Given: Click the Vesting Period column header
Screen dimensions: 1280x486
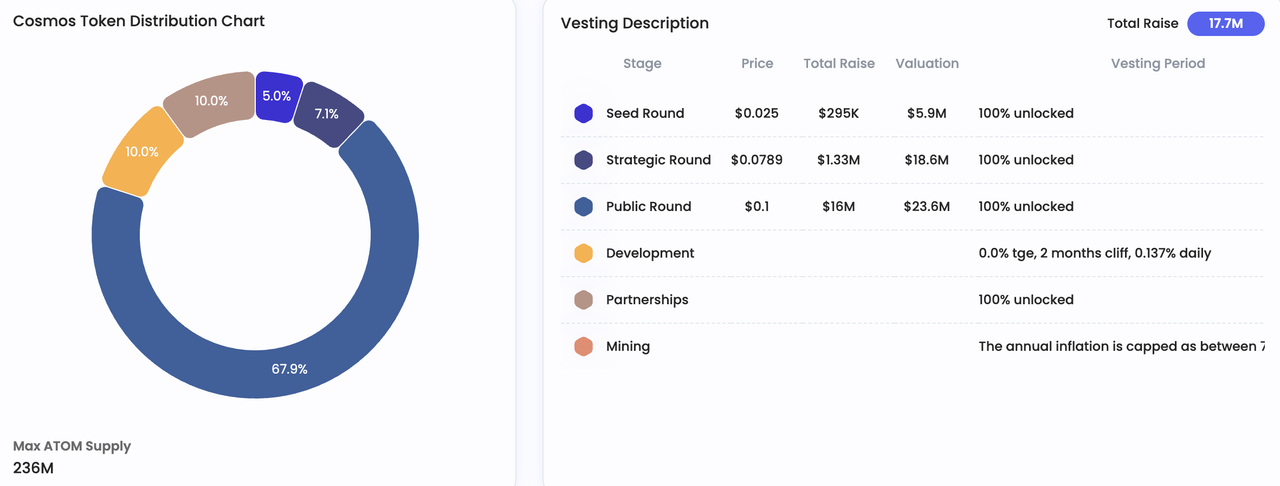Looking at the screenshot, I should [1157, 63].
